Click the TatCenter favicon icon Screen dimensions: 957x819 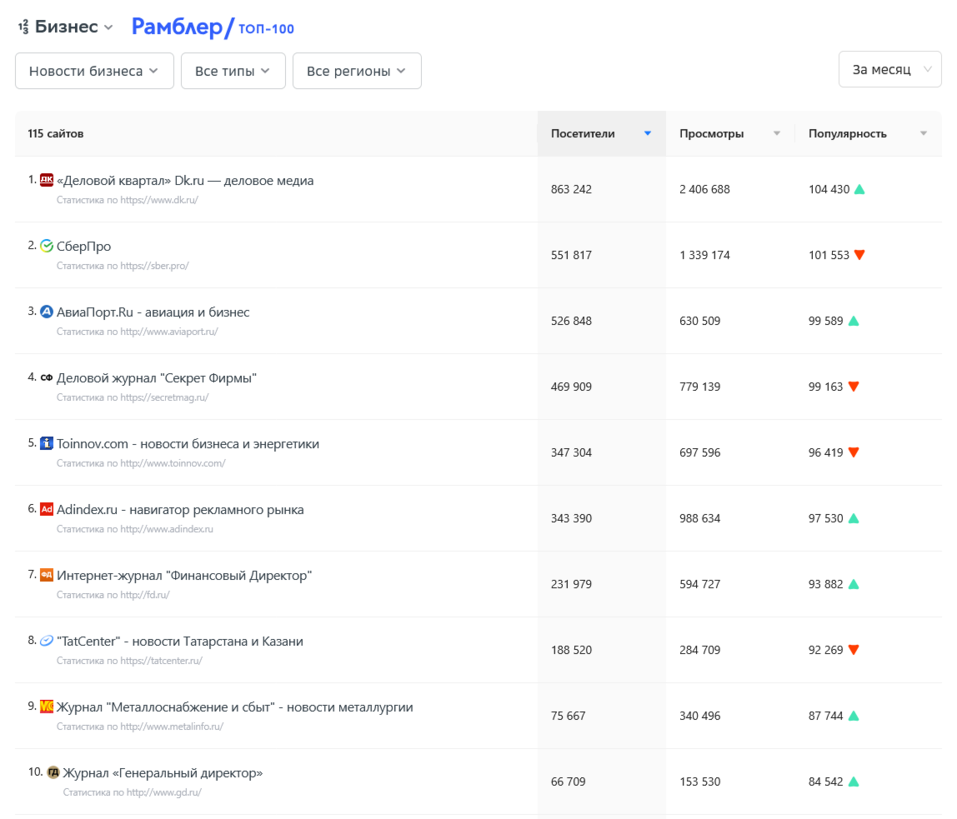46,641
